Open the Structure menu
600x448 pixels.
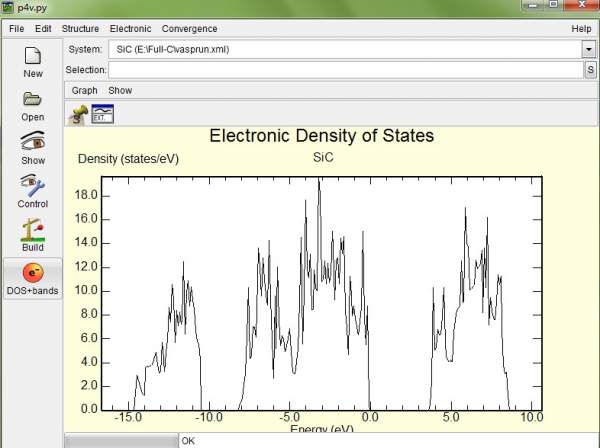pos(80,29)
